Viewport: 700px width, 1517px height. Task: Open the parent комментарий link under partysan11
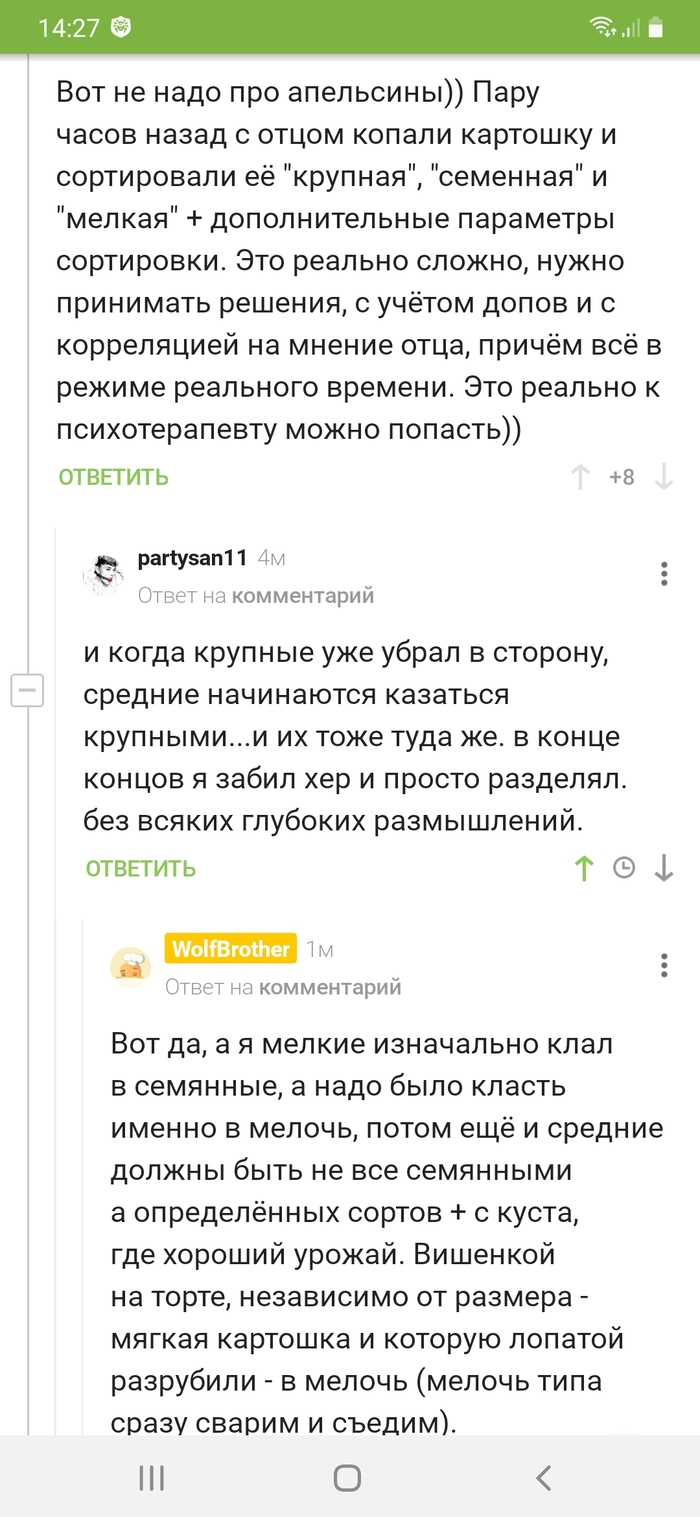coord(305,595)
